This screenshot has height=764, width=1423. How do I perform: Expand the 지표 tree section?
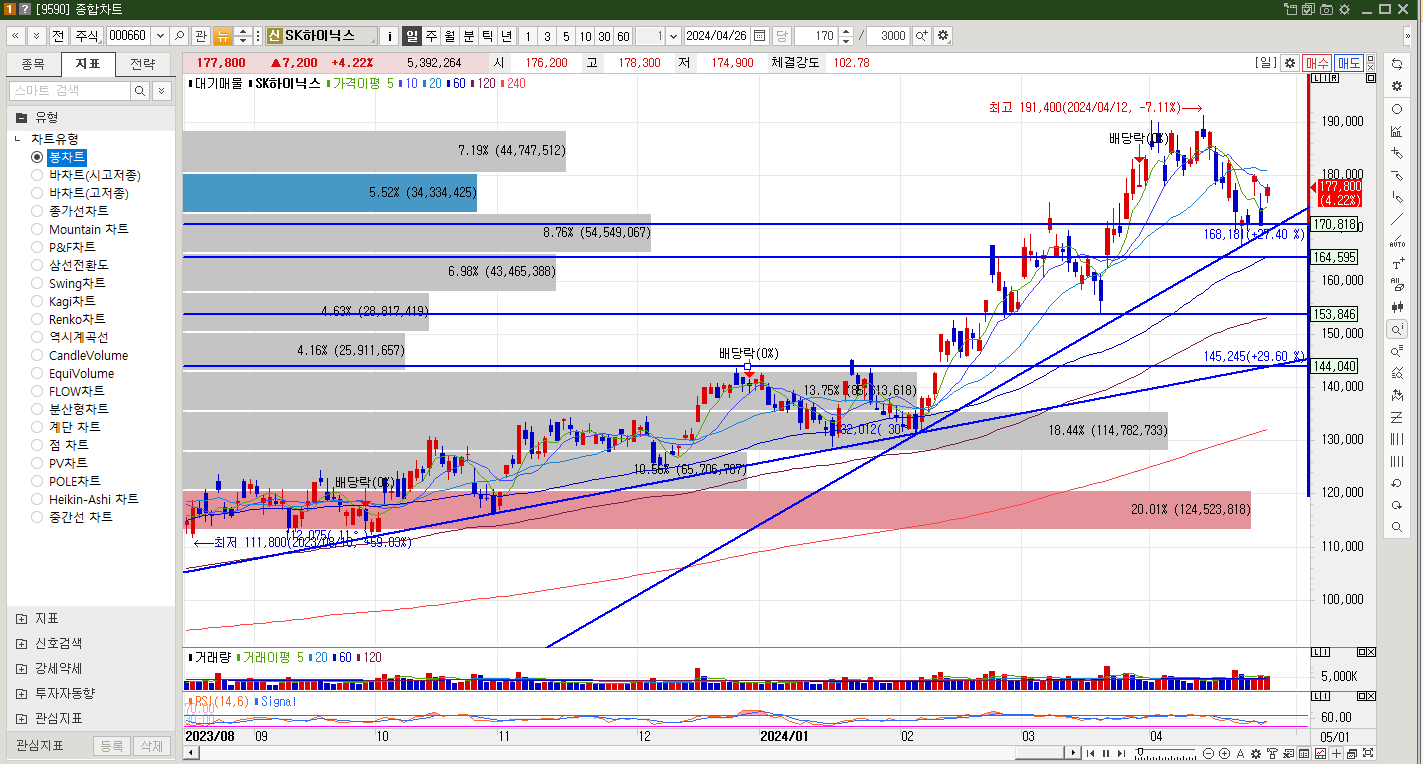[22, 618]
